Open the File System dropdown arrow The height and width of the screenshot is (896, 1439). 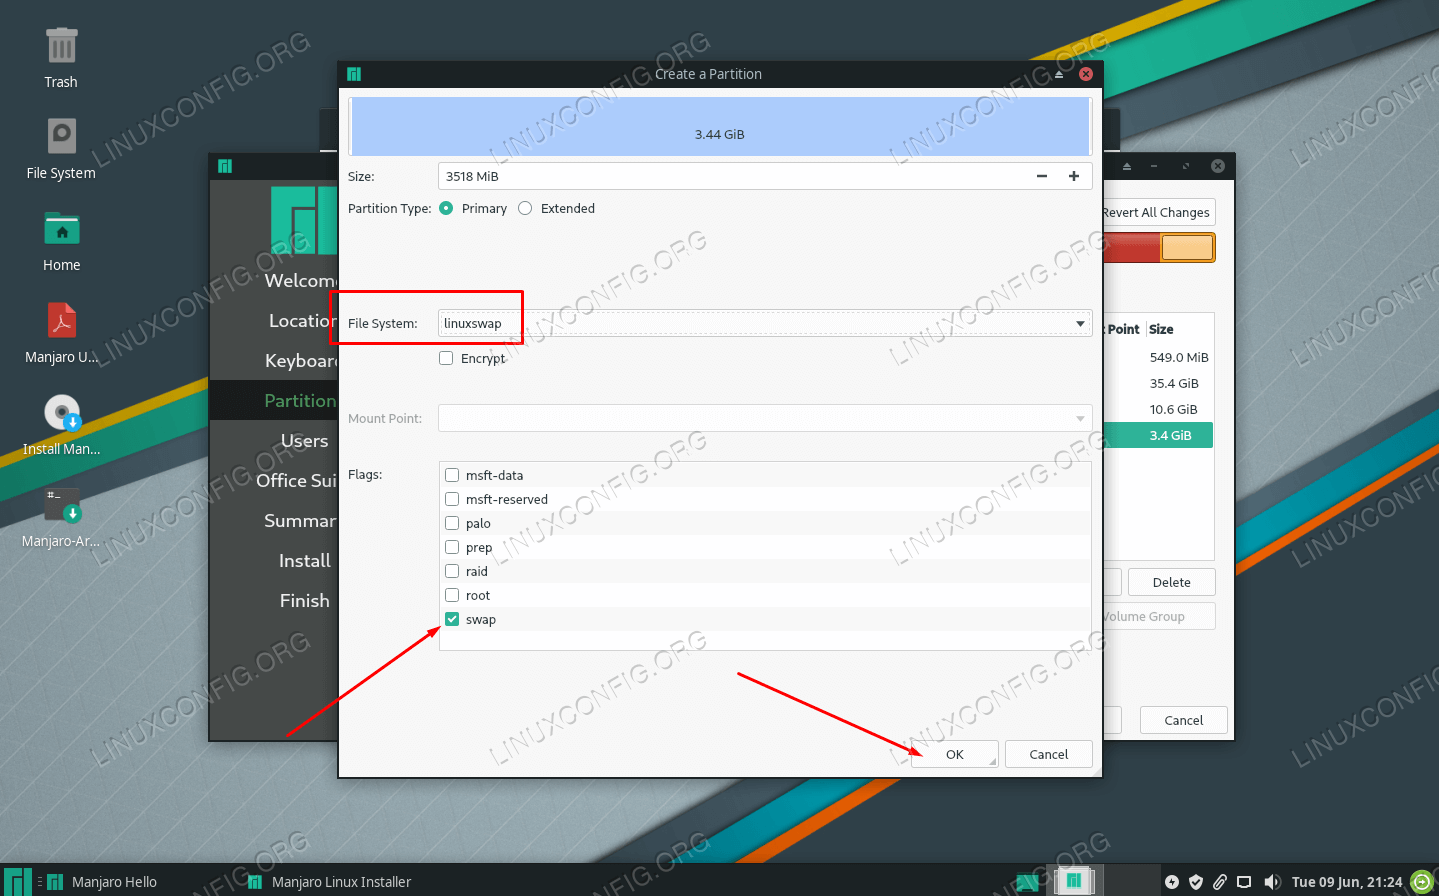pos(1080,323)
